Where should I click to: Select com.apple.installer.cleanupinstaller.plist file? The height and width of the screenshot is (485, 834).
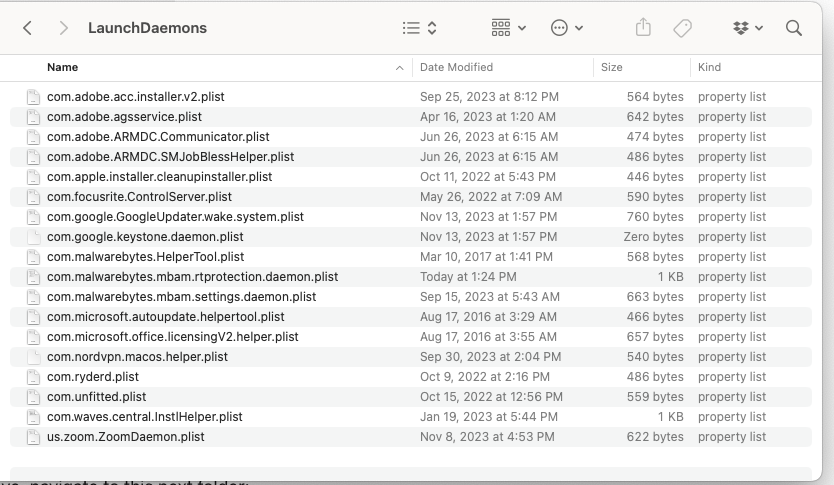159,177
